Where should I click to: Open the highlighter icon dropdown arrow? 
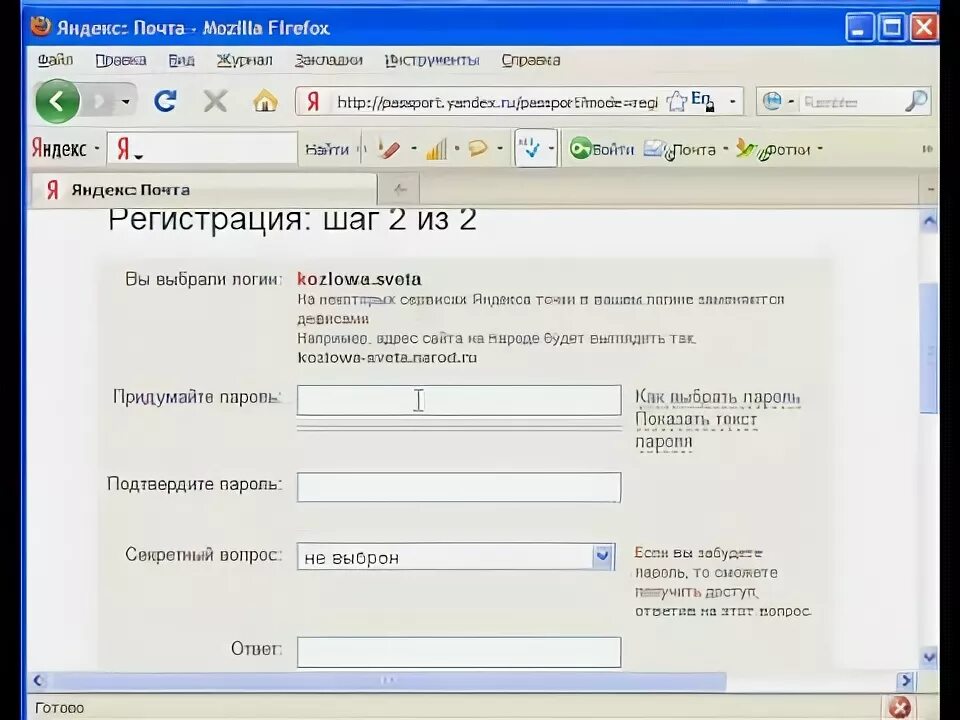(414, 149)
